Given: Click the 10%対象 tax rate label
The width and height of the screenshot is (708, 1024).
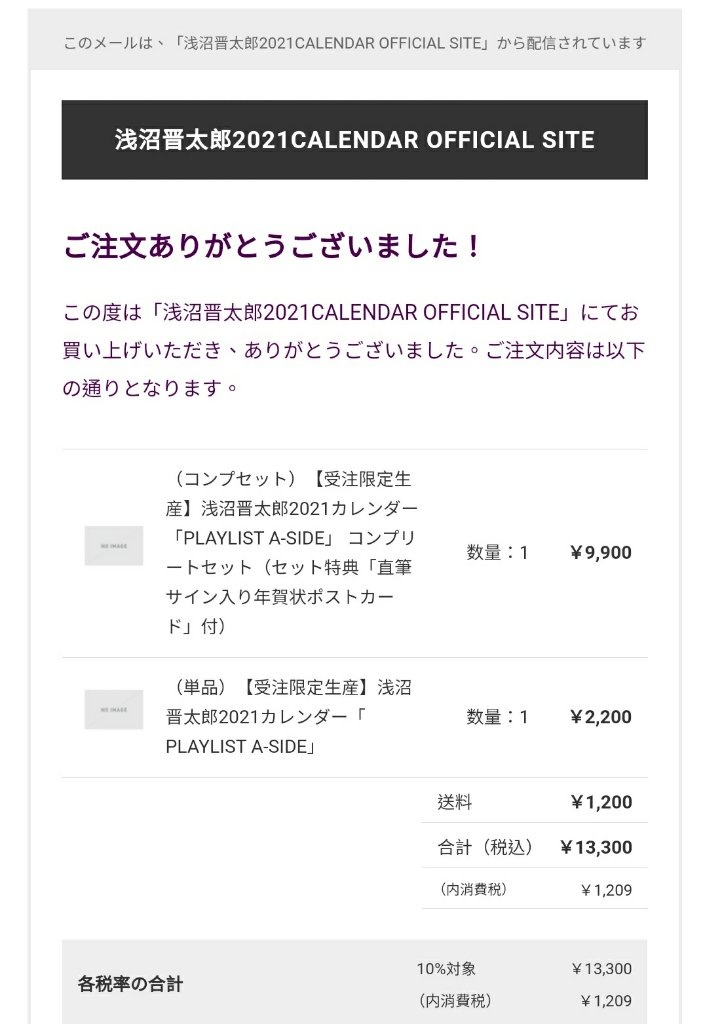Looking at the screenshot, I should point(446,968).
